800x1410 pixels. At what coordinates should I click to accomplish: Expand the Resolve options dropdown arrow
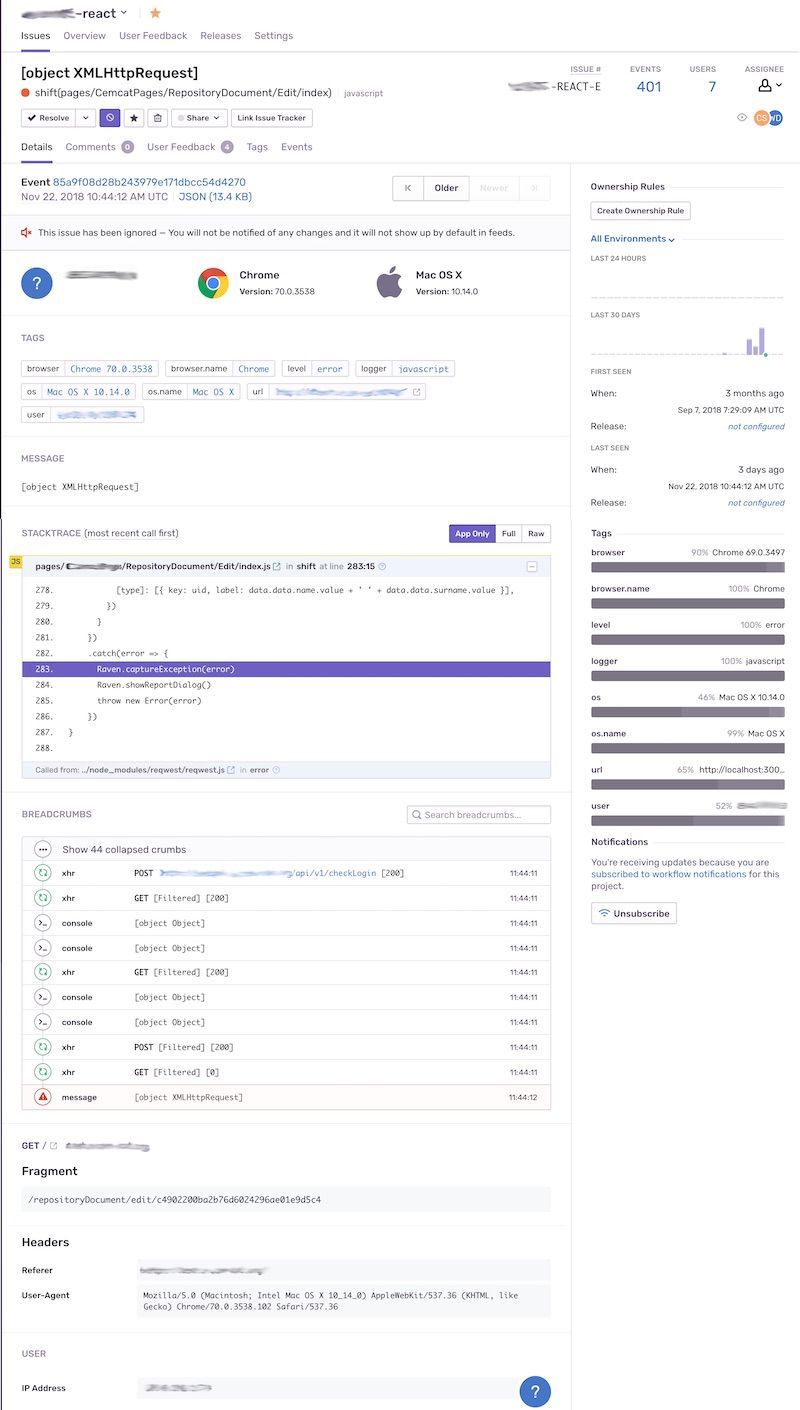85,118
